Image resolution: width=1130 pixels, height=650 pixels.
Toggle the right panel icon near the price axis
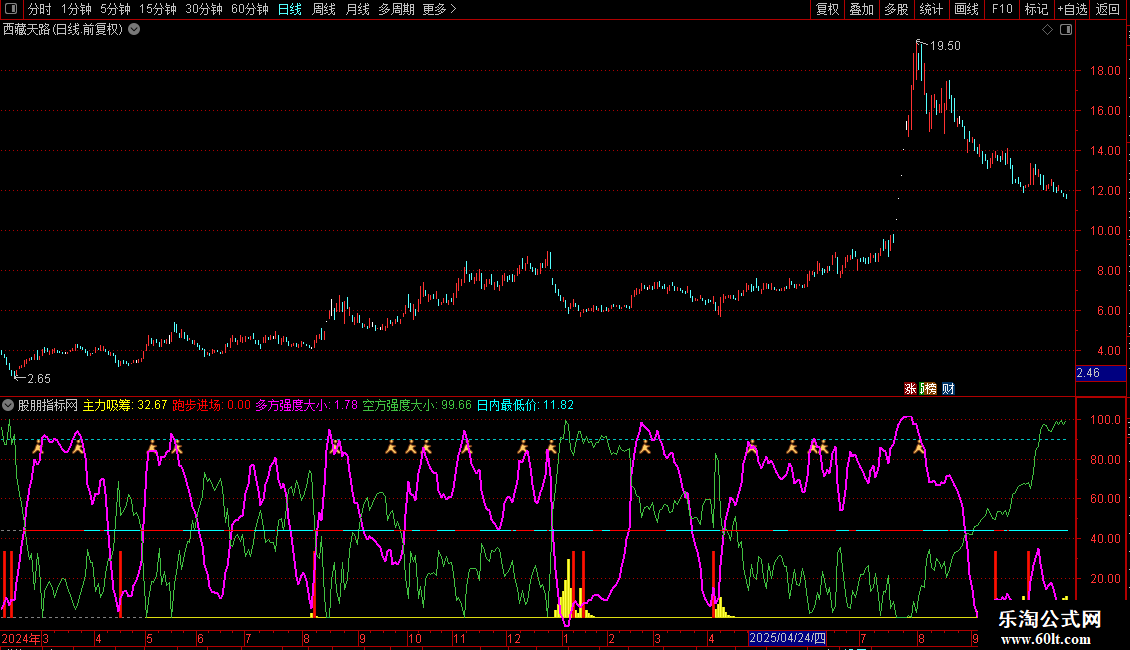[1065, 30]
